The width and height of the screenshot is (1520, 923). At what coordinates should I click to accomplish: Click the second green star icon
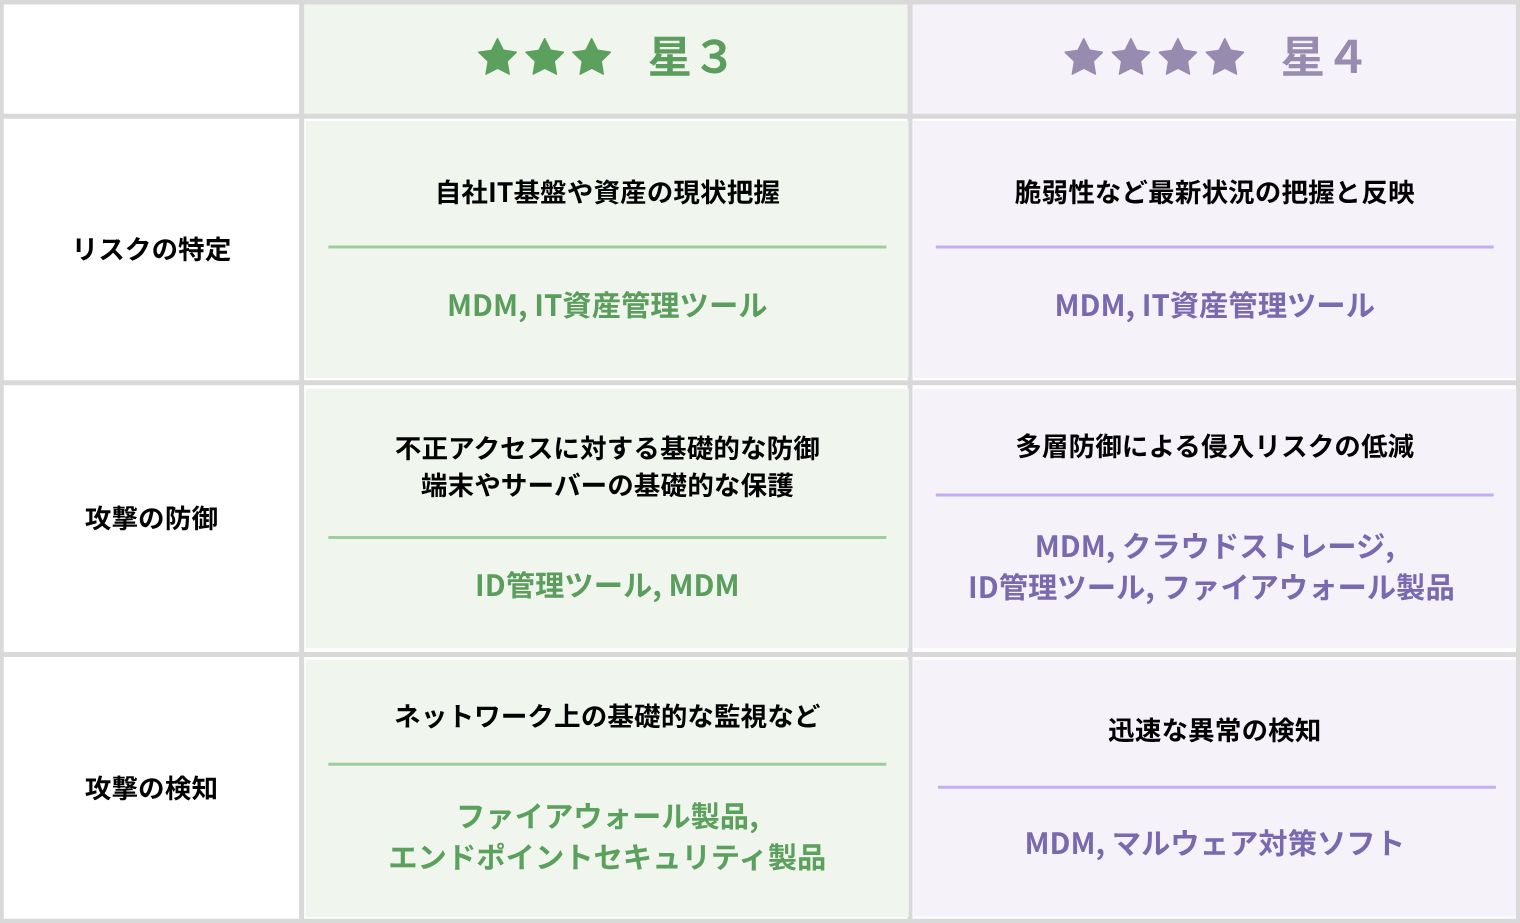(545, 57)
